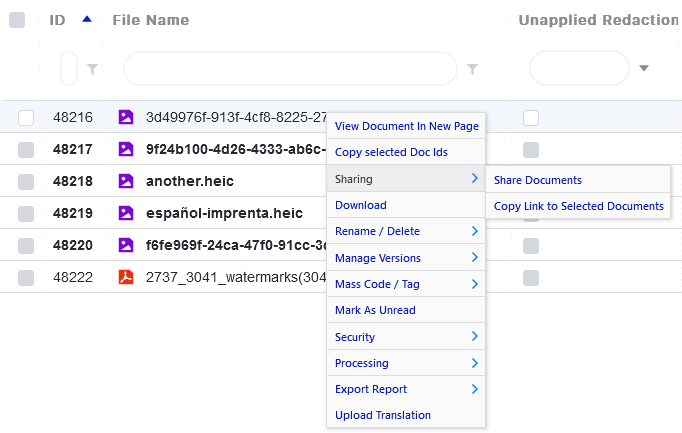Choose View Document In New Page
This screenshot has height=433, width=682.
coord(406,126)
